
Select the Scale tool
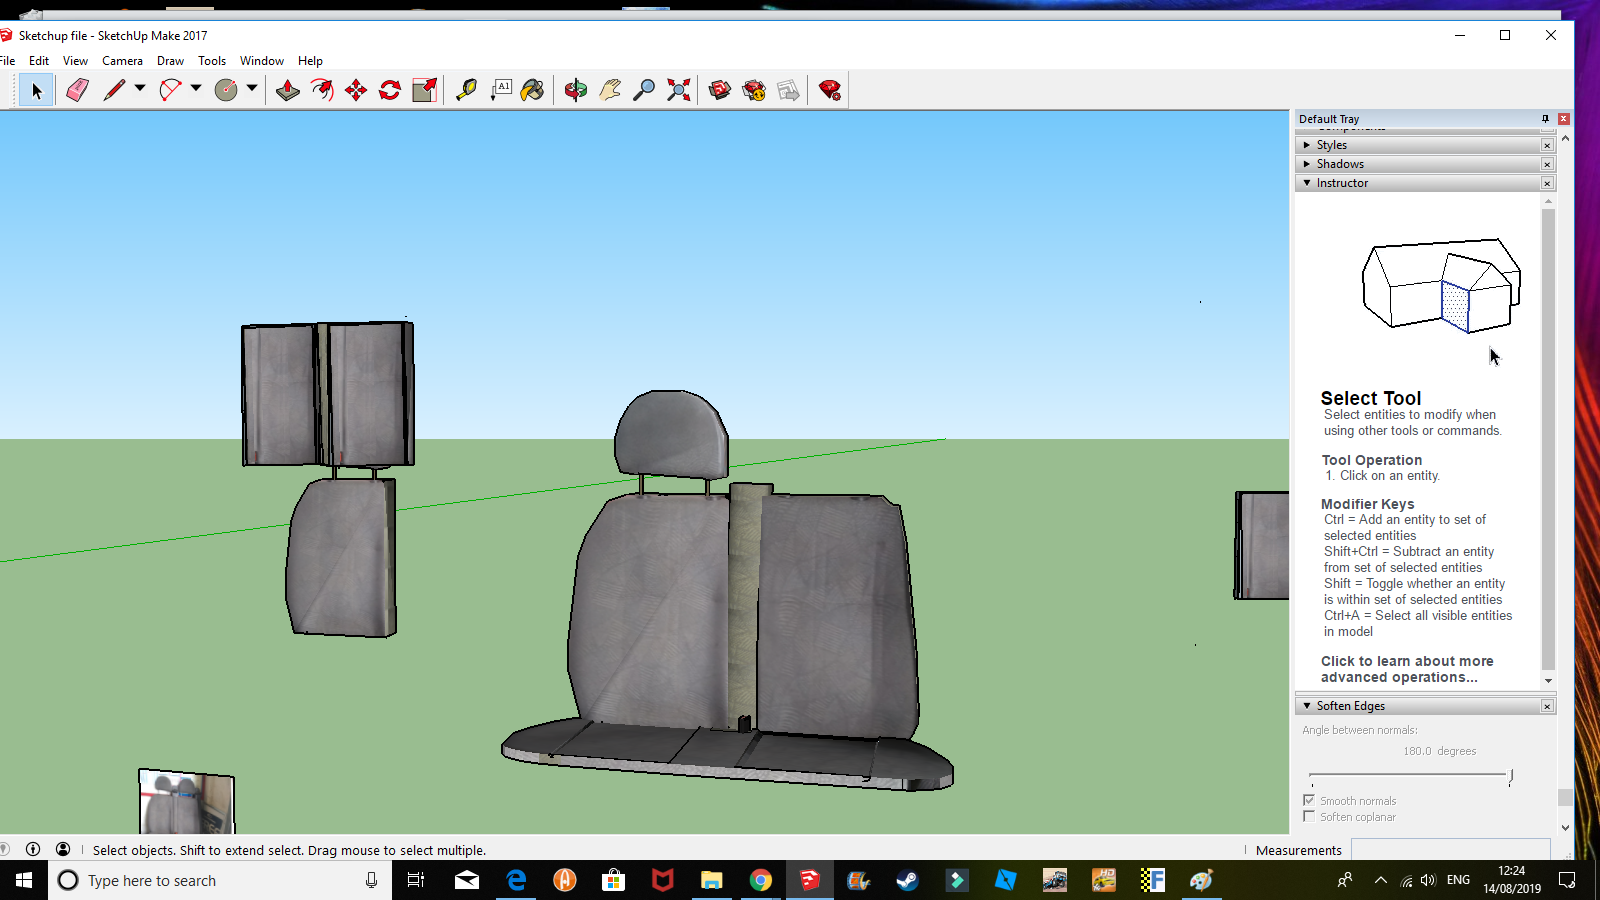tap(424, 90)
